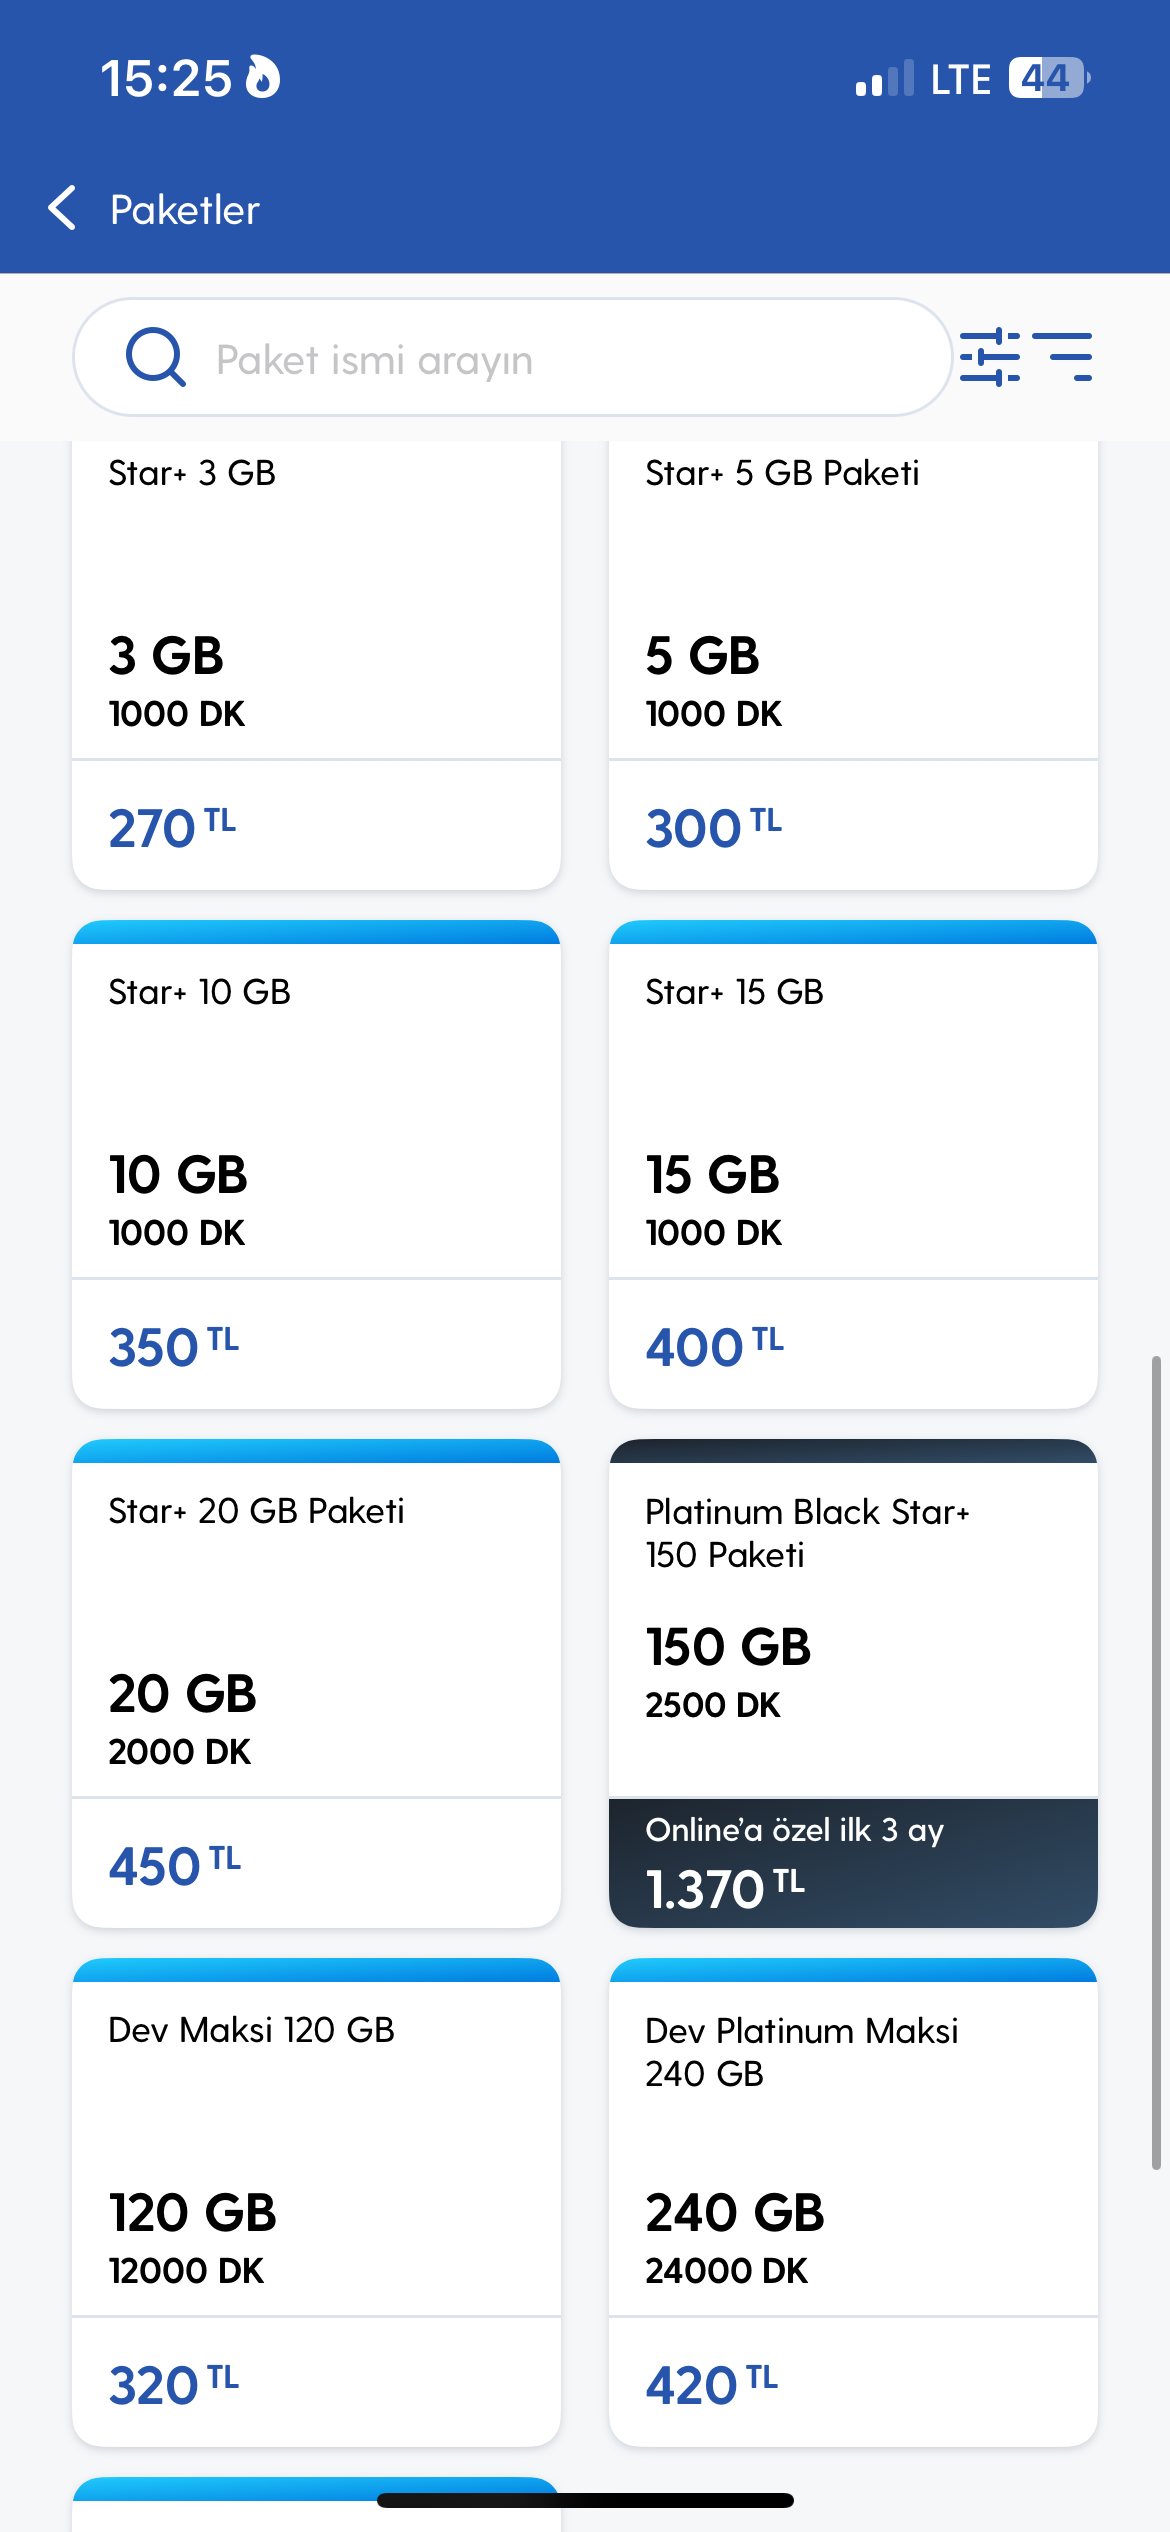Image resolution: width=1170 pixels, height=2532 pixels.
Task: Open the sort lines icon
Action: 1062,357
